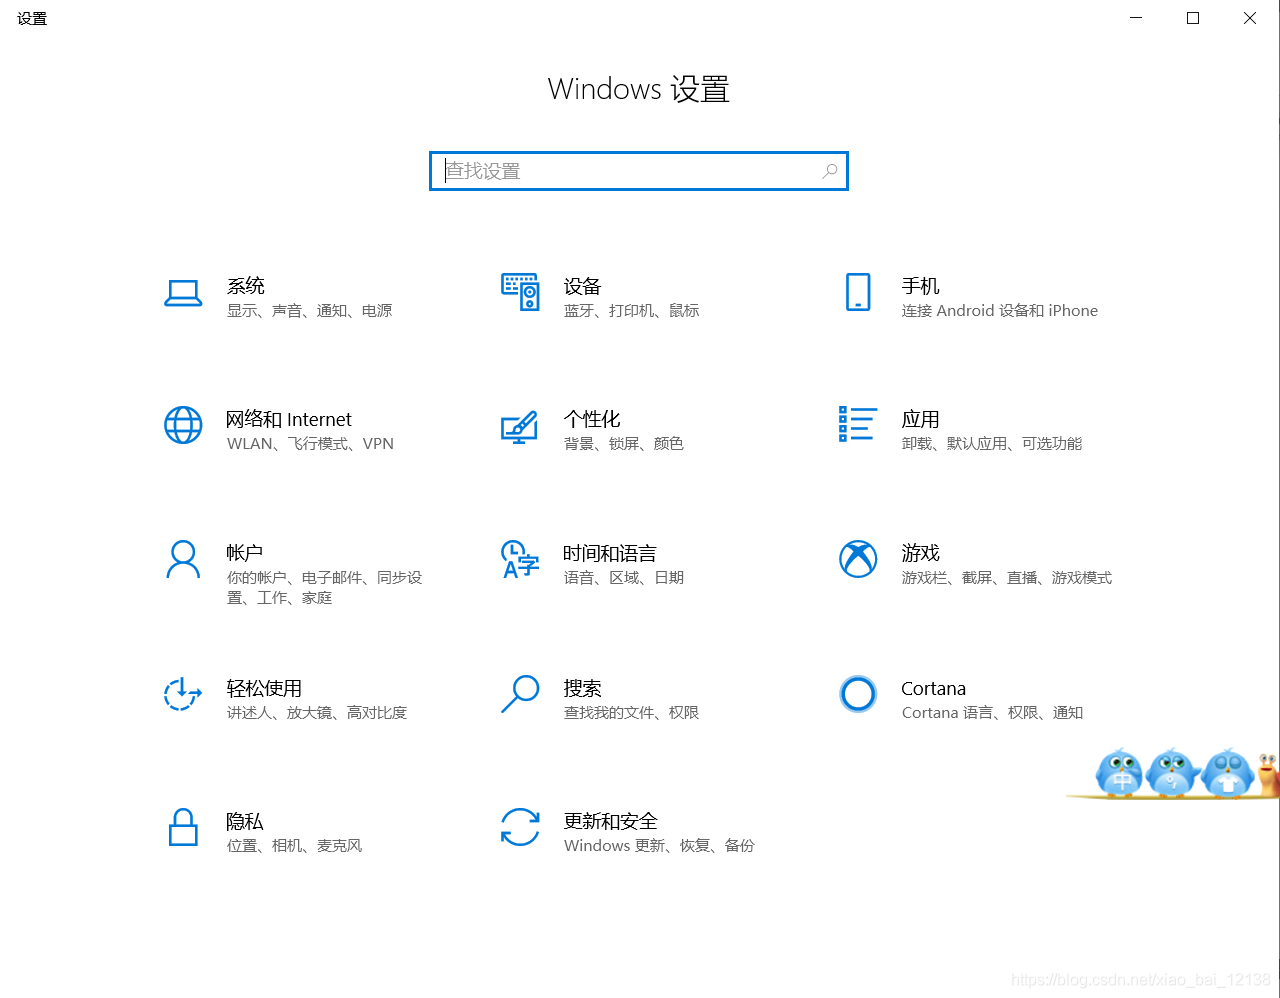Click the blue bird with question mark
Screen dimensions: 1280x998
tap(1172, 772)
